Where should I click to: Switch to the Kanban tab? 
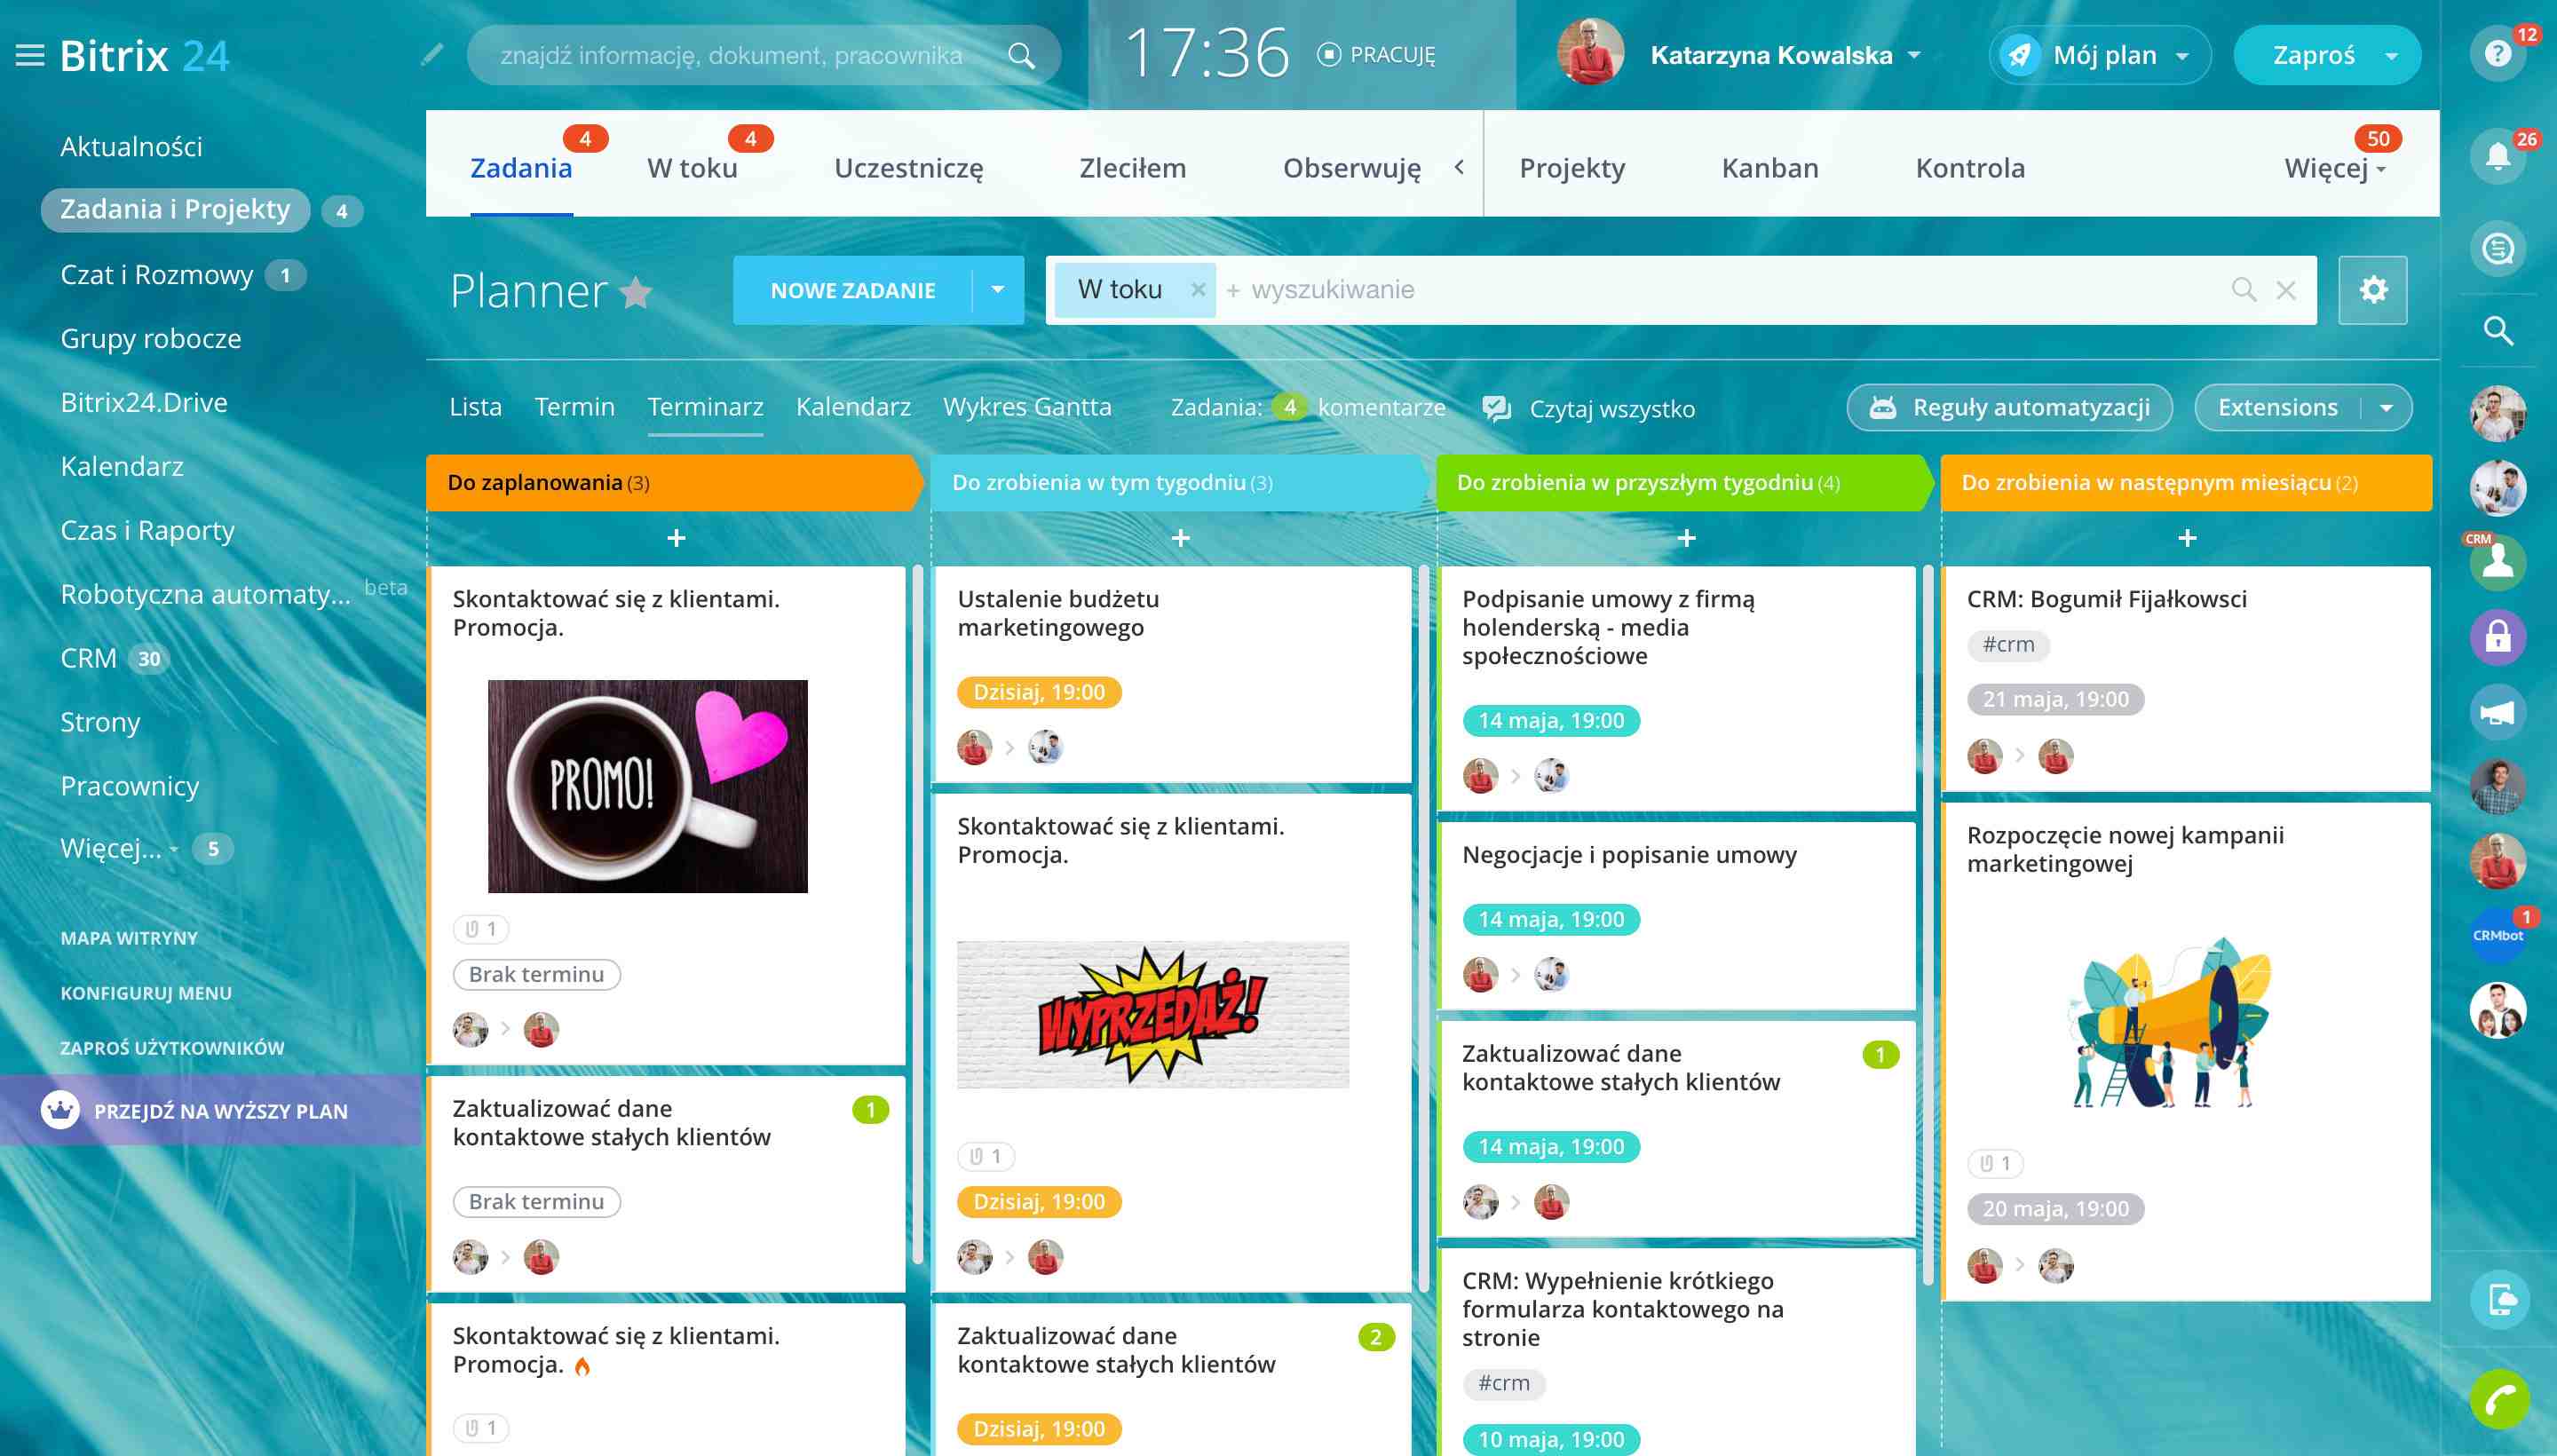click(x=1769, y=168)
